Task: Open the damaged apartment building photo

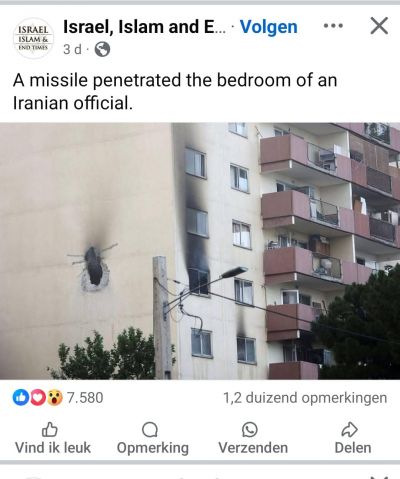Action: coord(200,251)
